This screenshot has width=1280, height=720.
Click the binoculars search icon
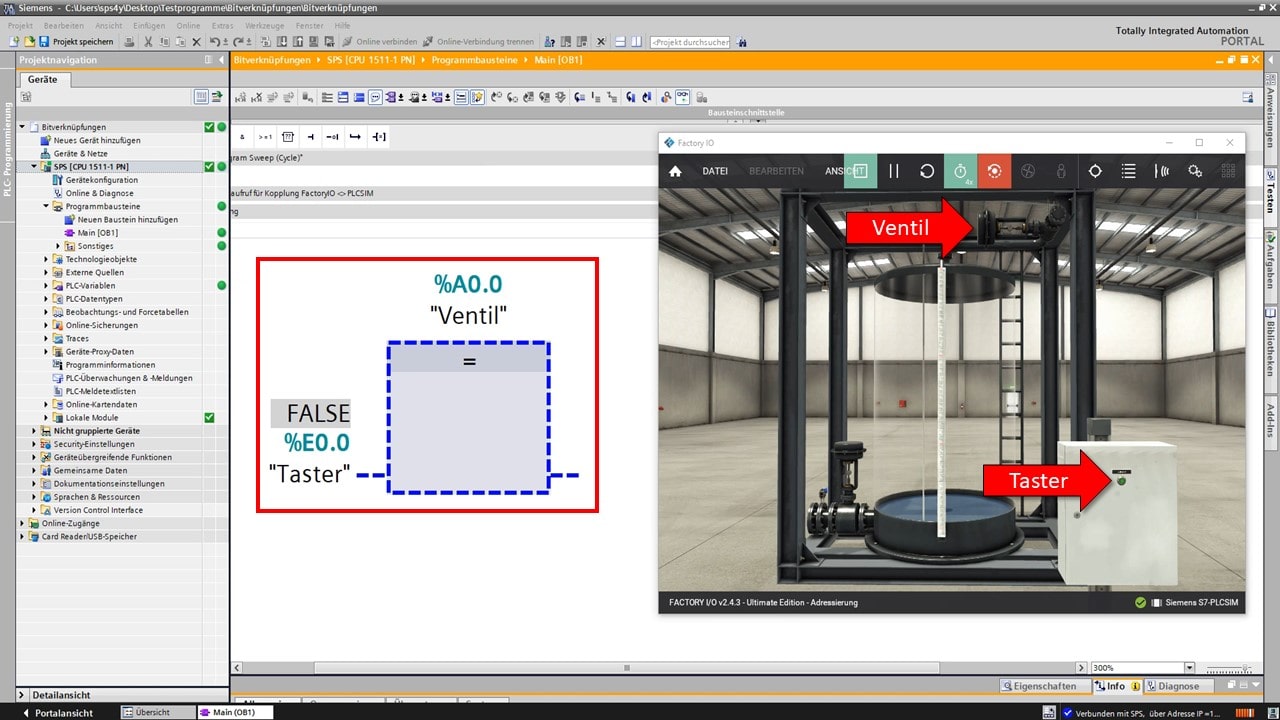pos(742,42)
